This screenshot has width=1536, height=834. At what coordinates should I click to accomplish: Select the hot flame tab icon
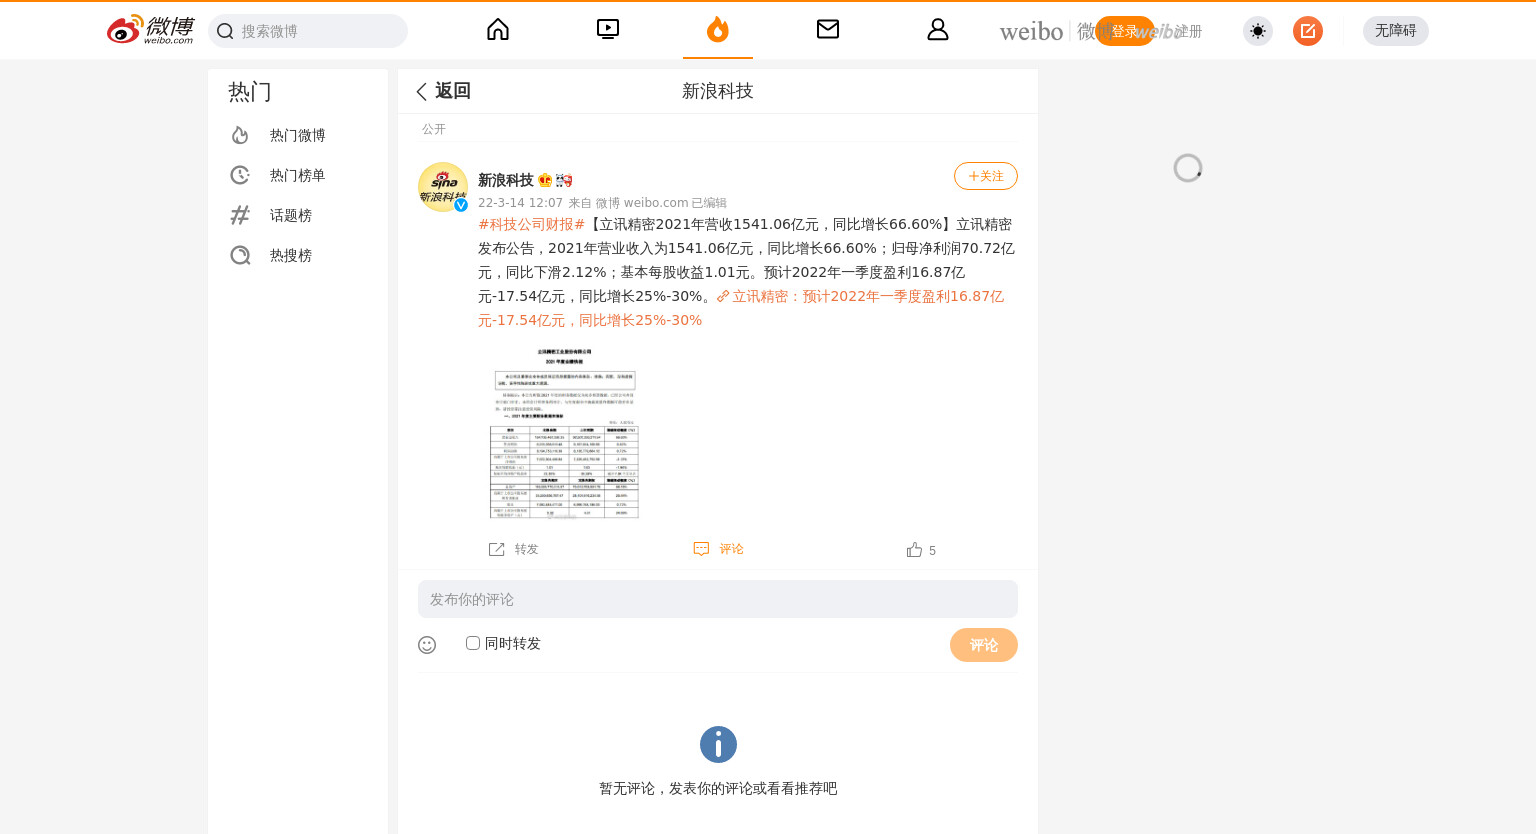coord(718,30)
